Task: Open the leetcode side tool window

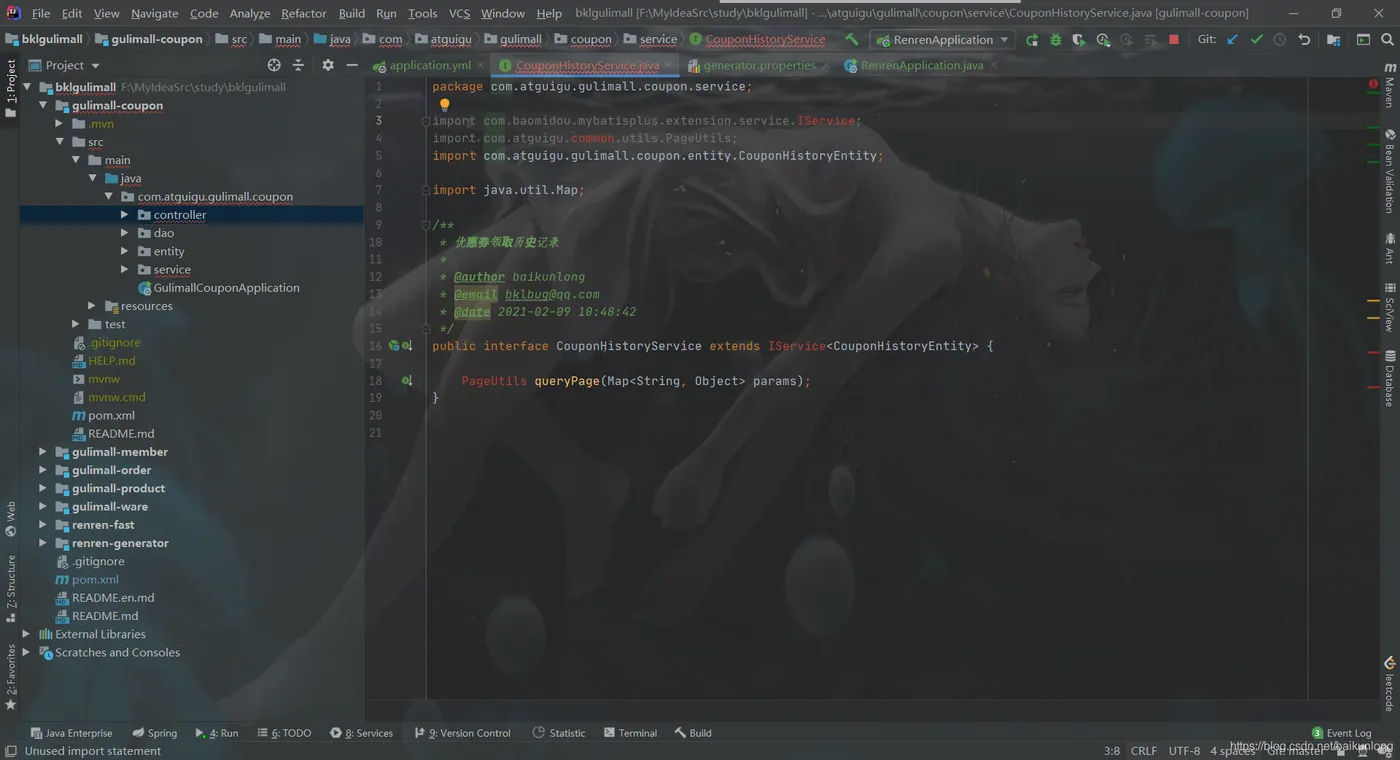Action: point(1389,683)
